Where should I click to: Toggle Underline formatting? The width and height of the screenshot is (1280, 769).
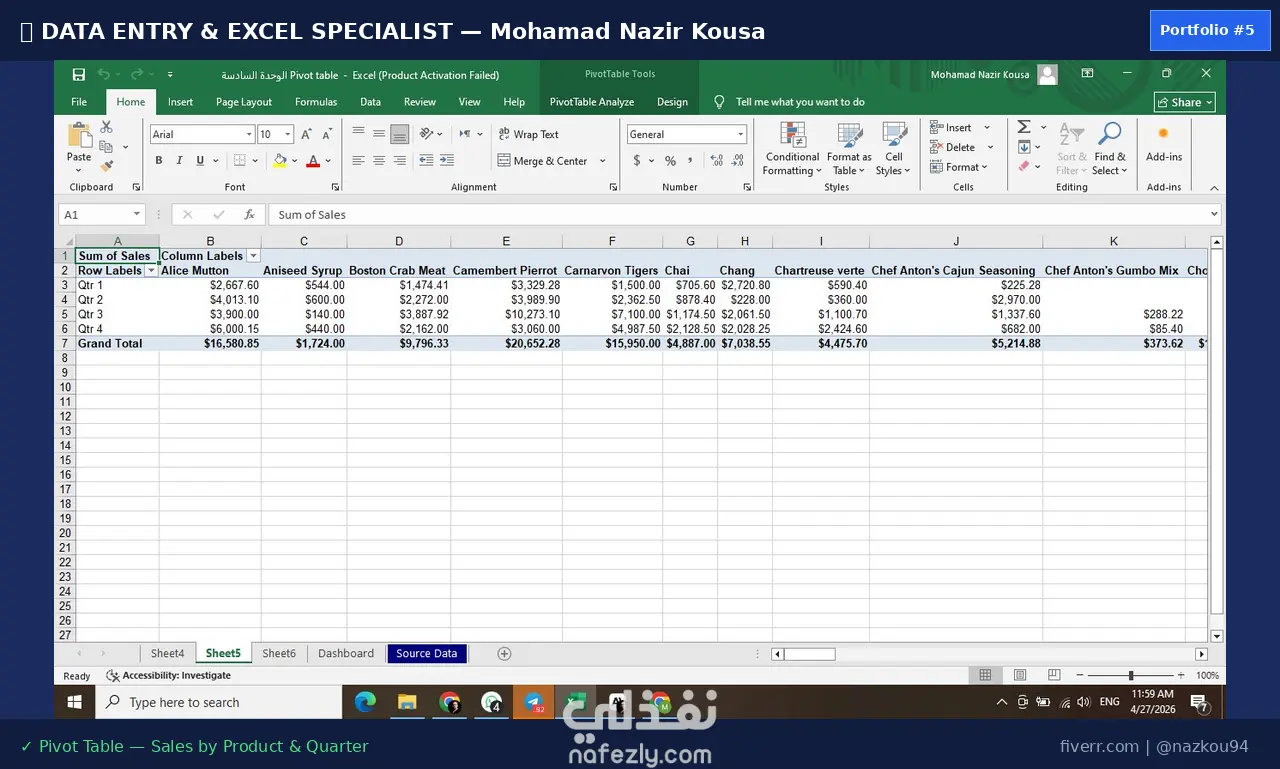point(200,160)
